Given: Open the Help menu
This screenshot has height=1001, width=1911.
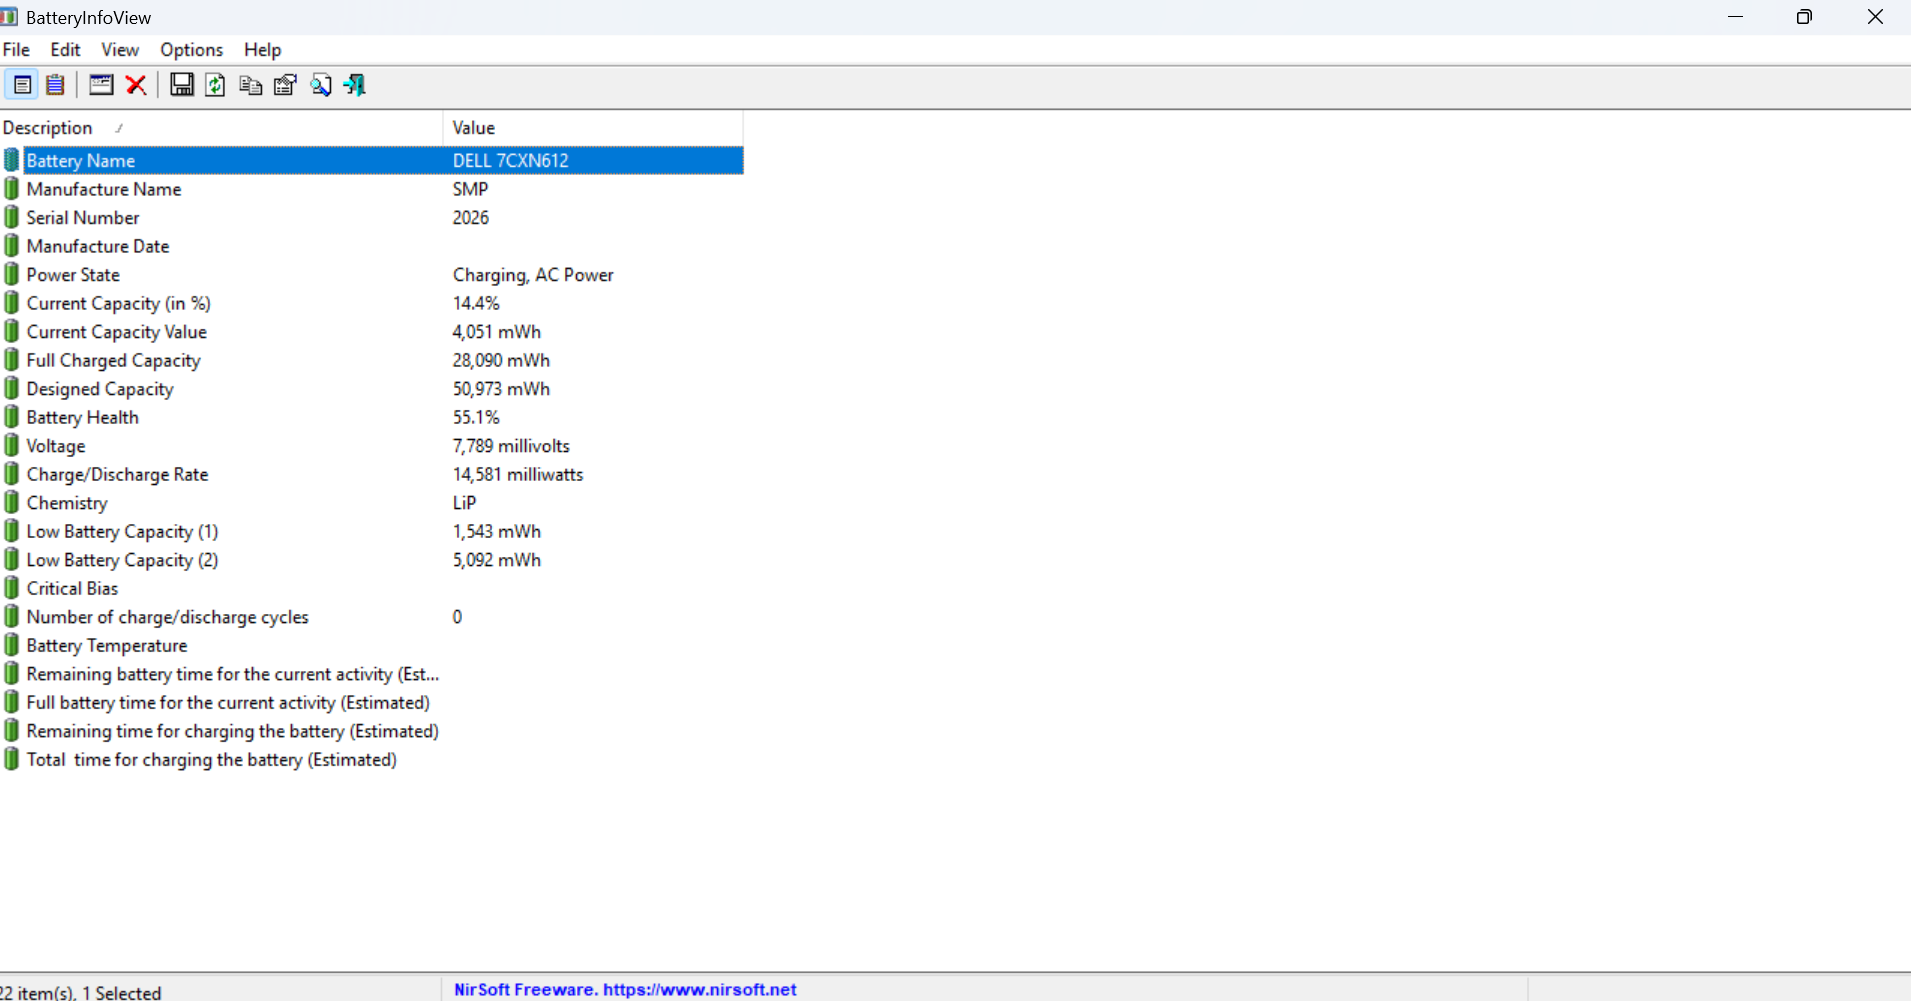Looking at the screenshot, I should point(262,50).
